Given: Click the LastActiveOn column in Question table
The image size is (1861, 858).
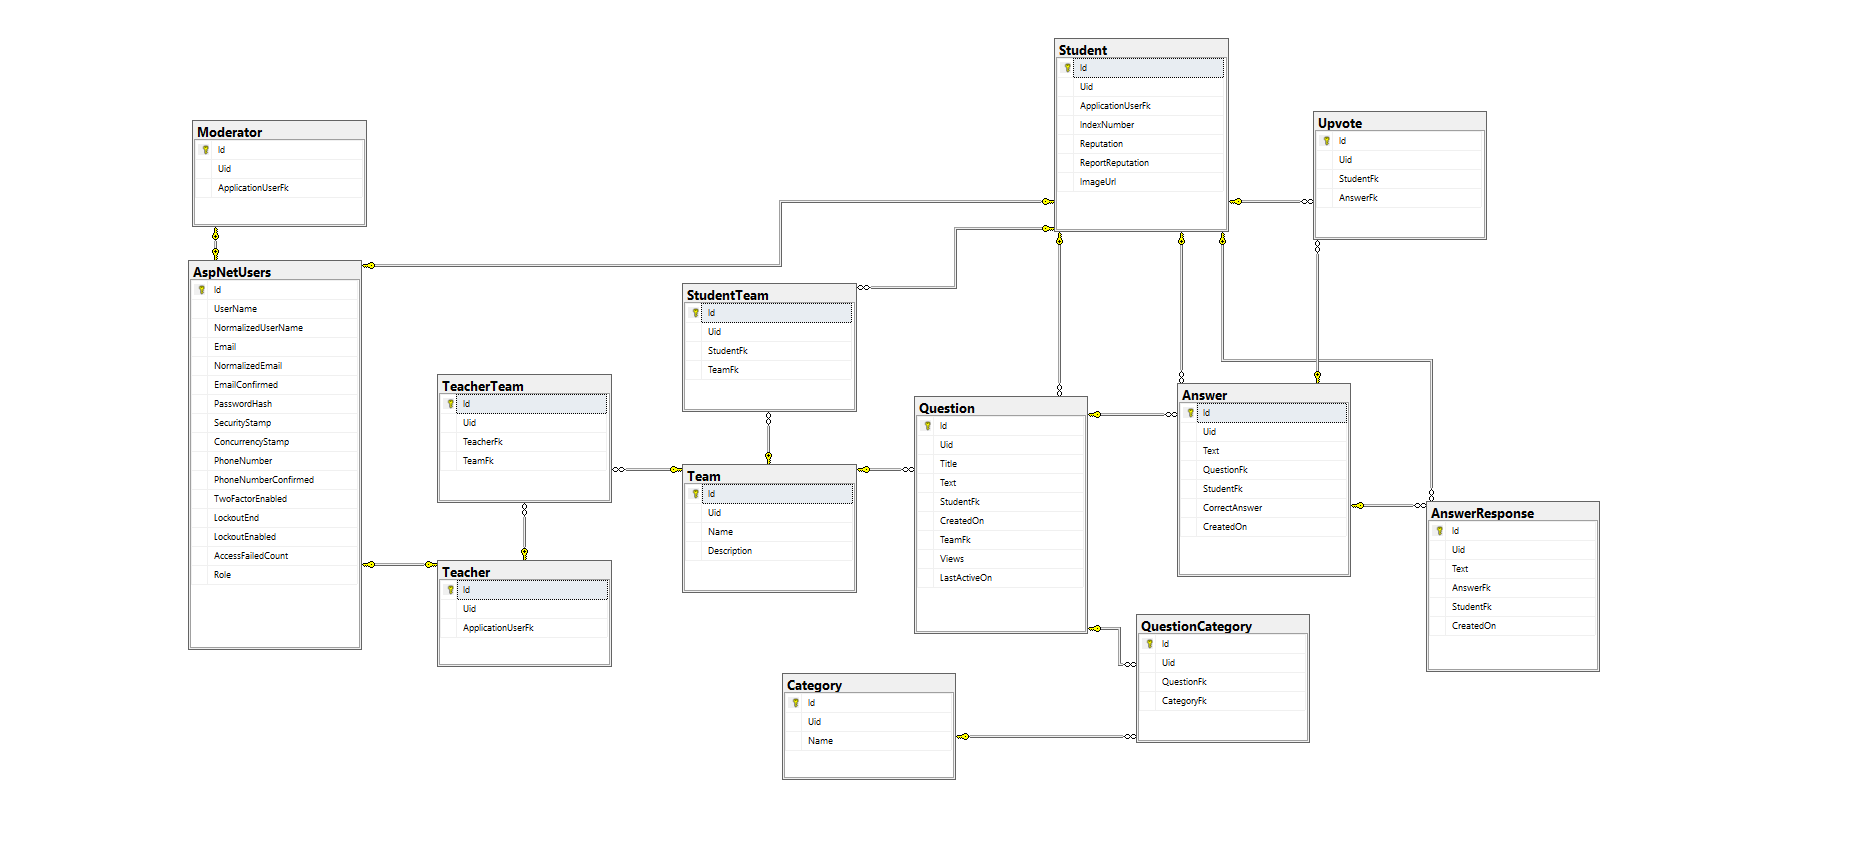Looking at the screenshot, I should 965,578.
